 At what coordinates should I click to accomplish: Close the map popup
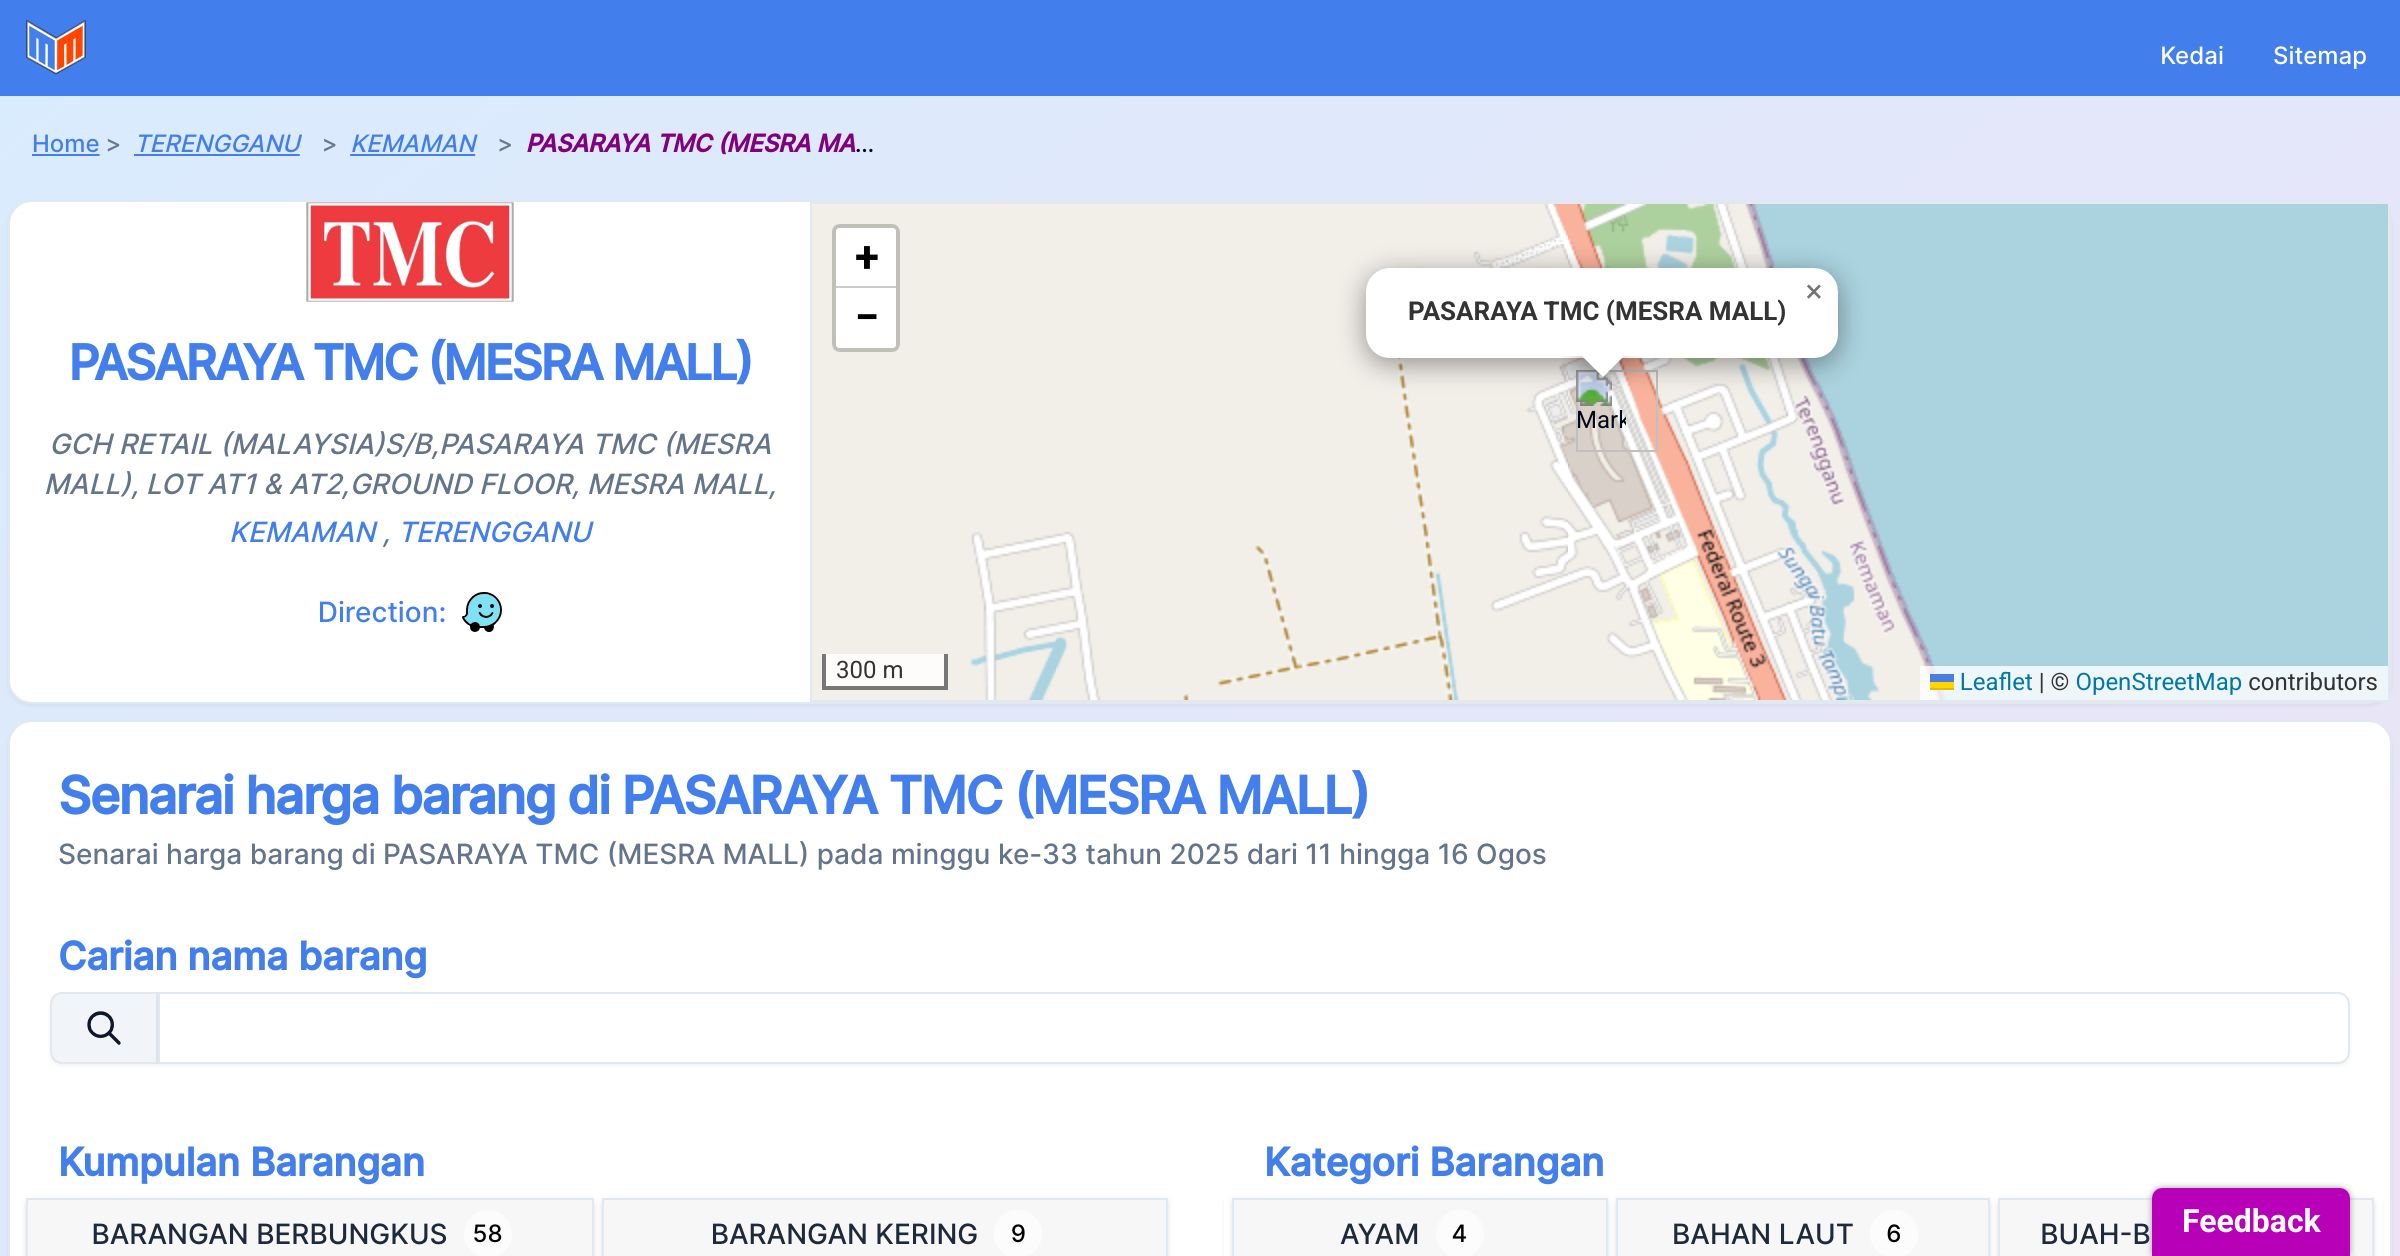(x=1813, y=292)
